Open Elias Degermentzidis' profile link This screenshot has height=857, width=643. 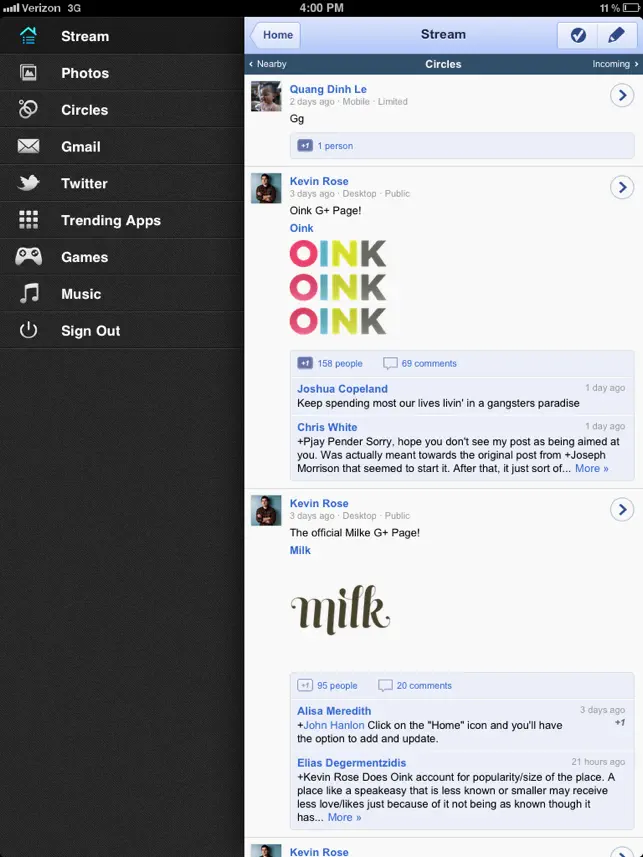(352, 763)
